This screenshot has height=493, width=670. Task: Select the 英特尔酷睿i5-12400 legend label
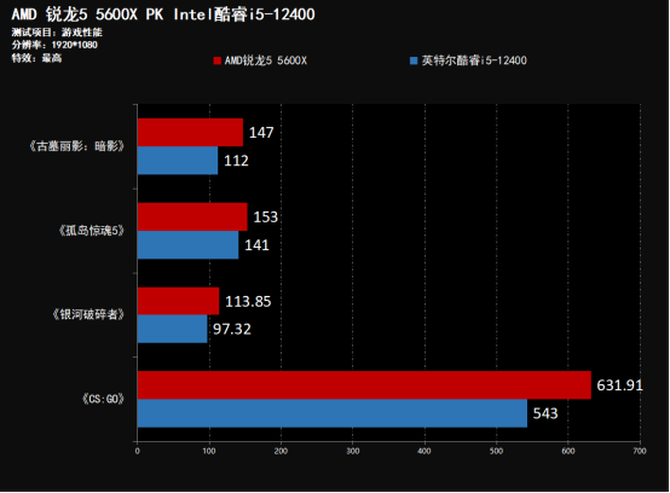[473, 60]
